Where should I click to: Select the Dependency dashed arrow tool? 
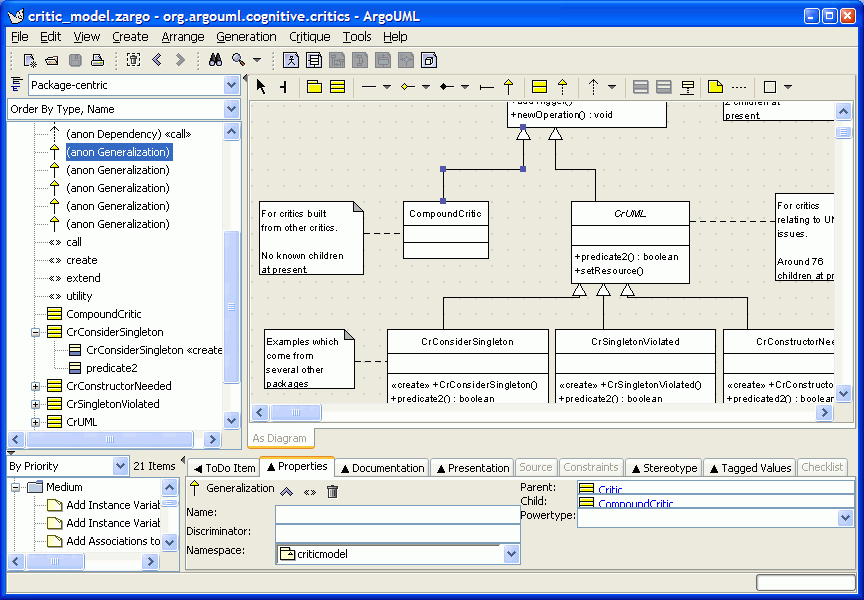coord(593,87)
